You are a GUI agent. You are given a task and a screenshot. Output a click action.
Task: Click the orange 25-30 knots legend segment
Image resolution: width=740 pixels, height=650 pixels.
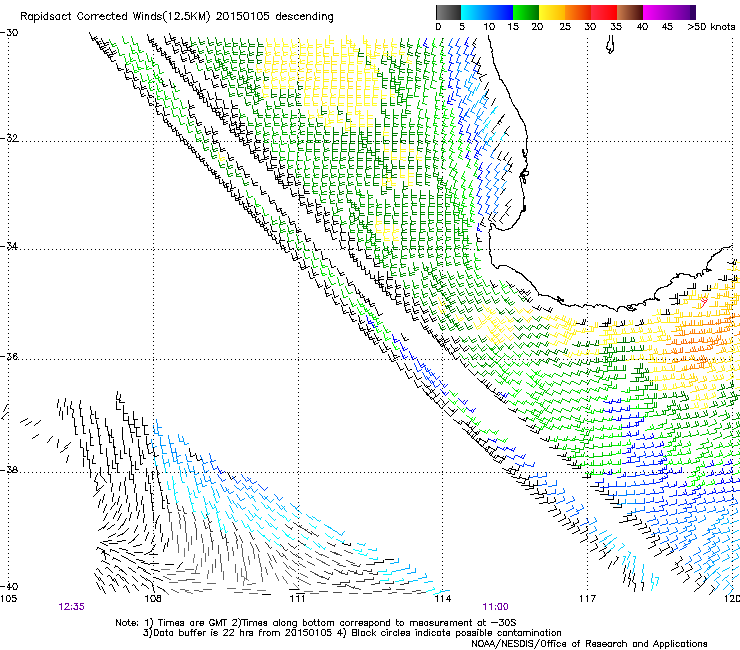[578, 12]
